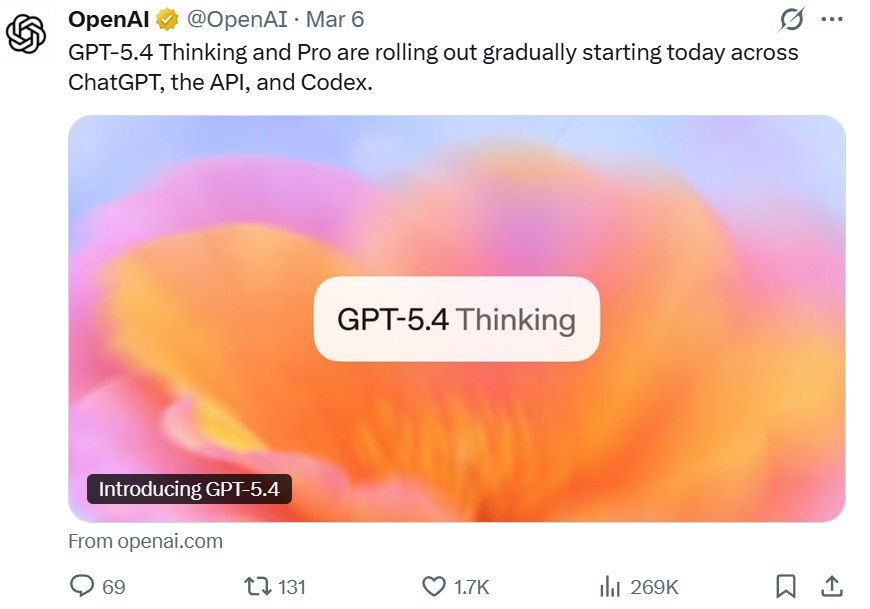Click the 'Introducing GPT-5.4' caption label
Image resolution: width=870 pixels, height=609 pixels.
click(189, 489)
